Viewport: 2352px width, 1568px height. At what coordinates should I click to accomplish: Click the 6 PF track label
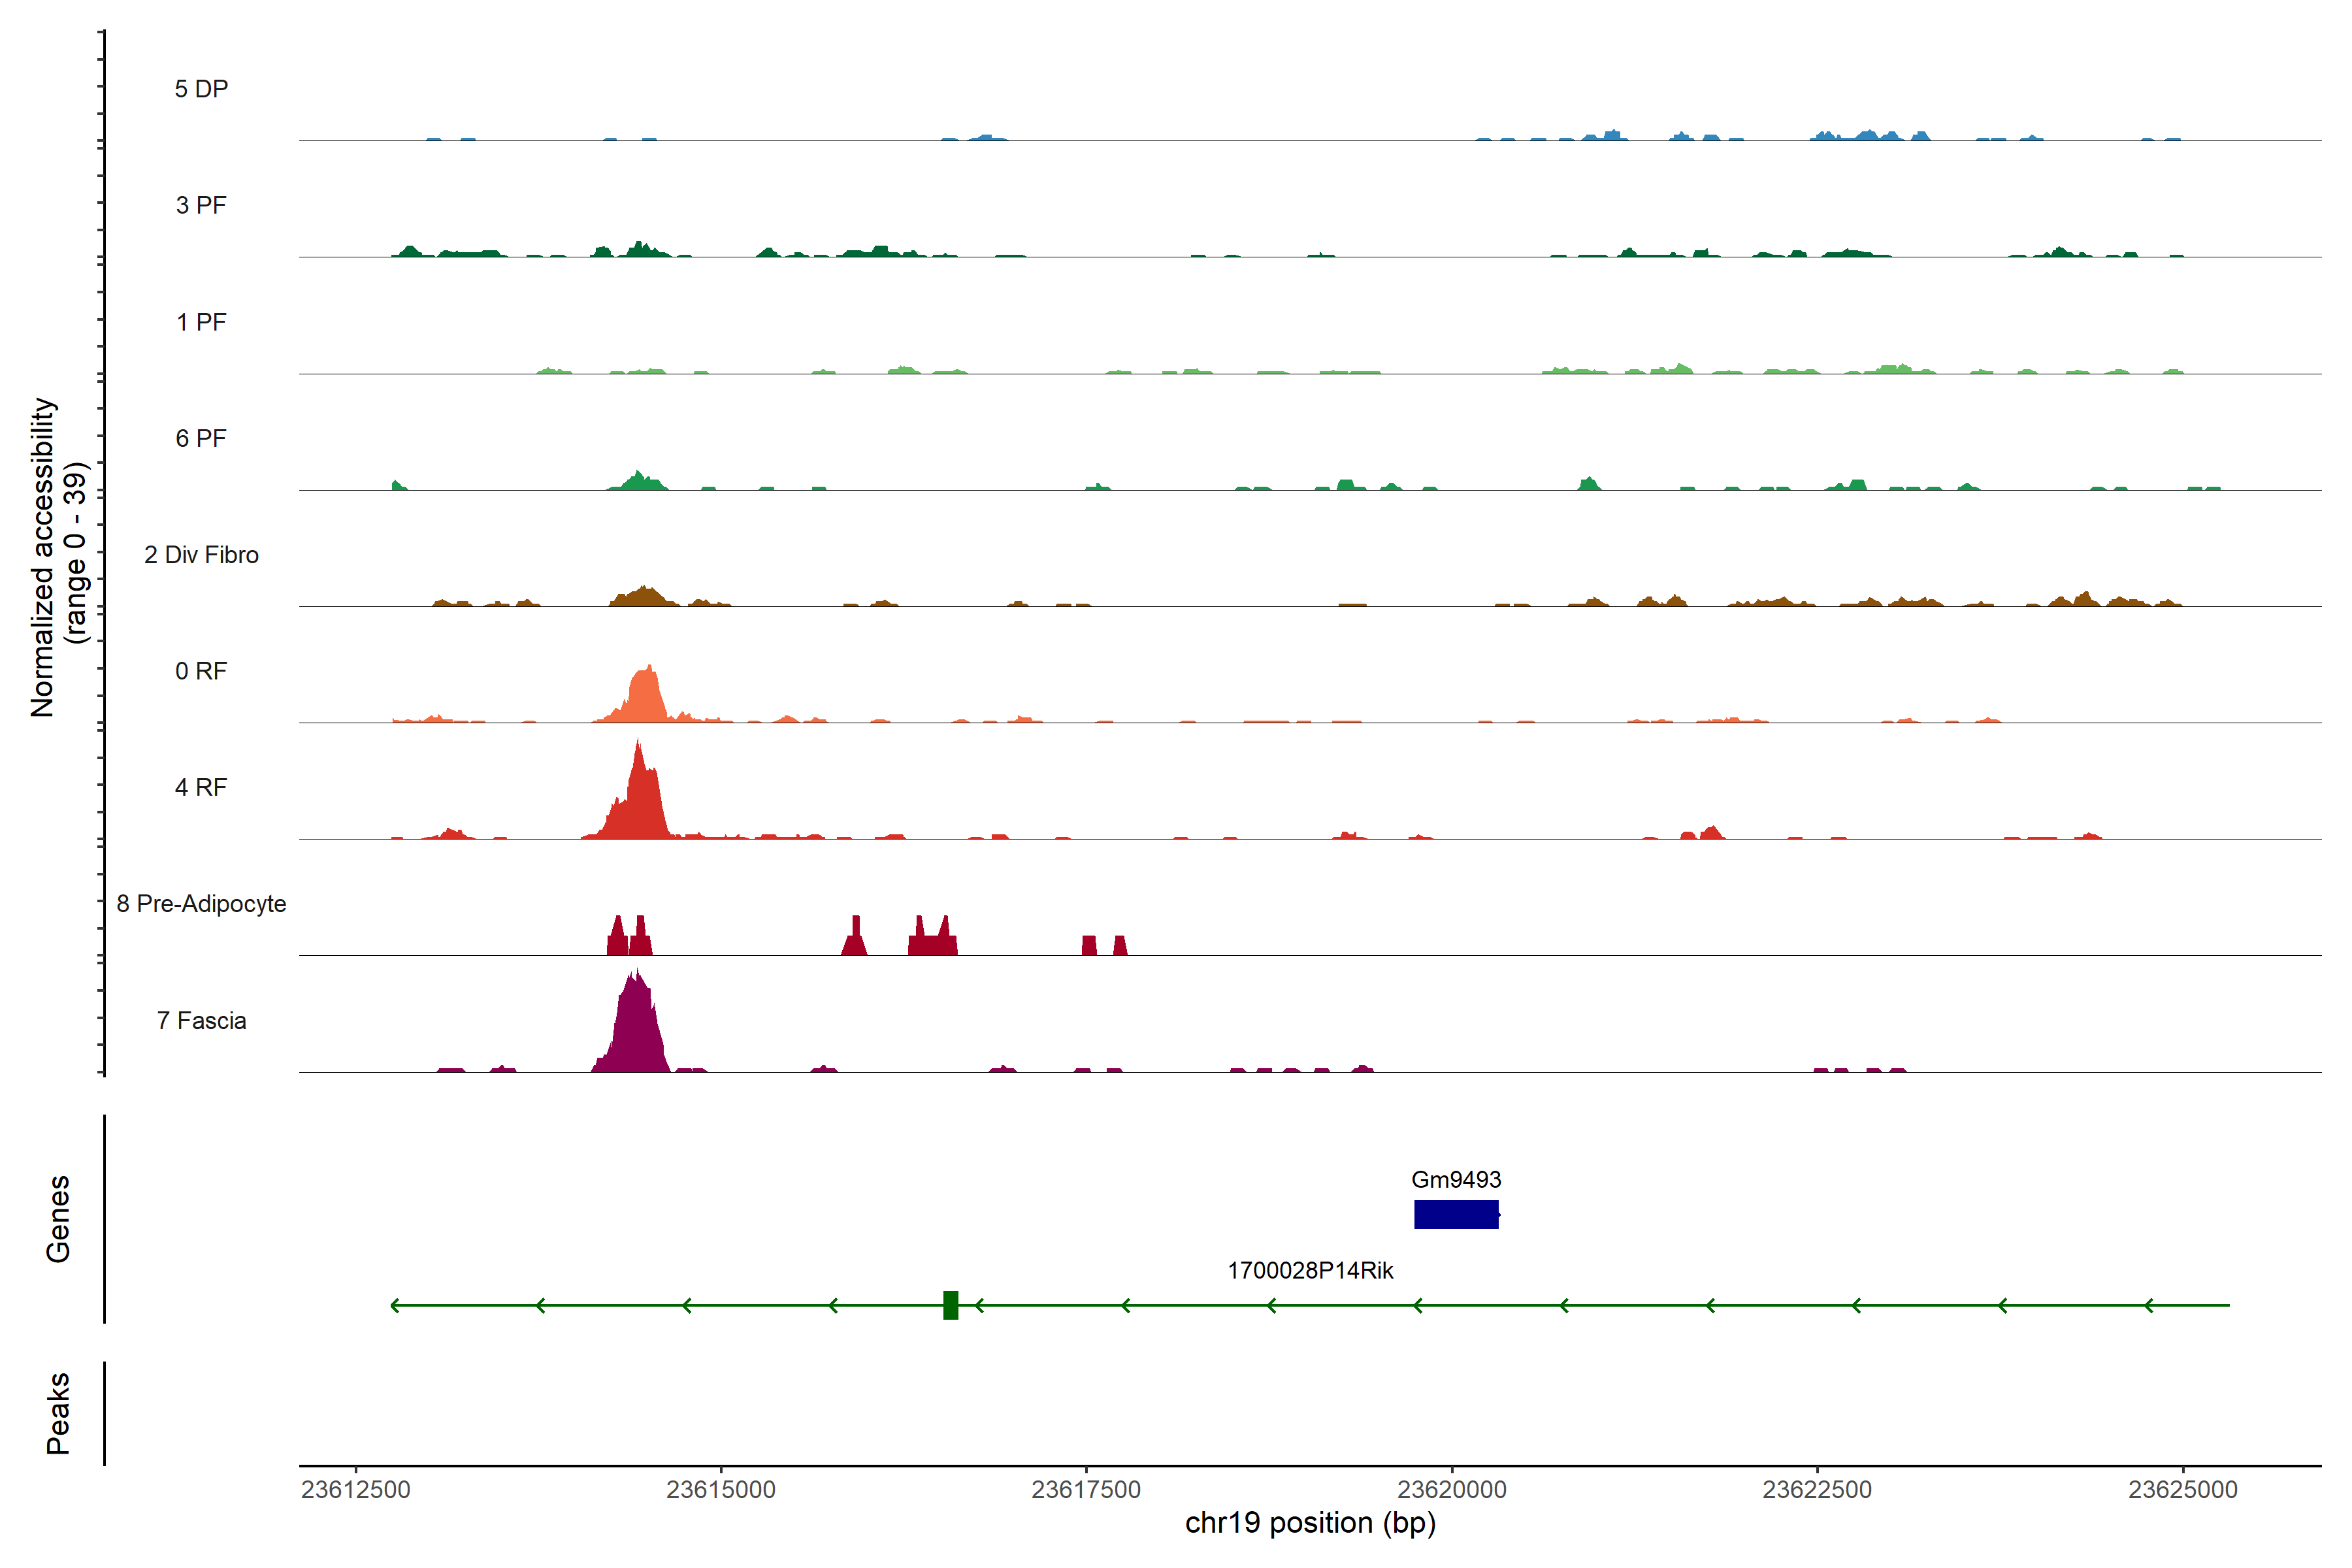point(201,438)
